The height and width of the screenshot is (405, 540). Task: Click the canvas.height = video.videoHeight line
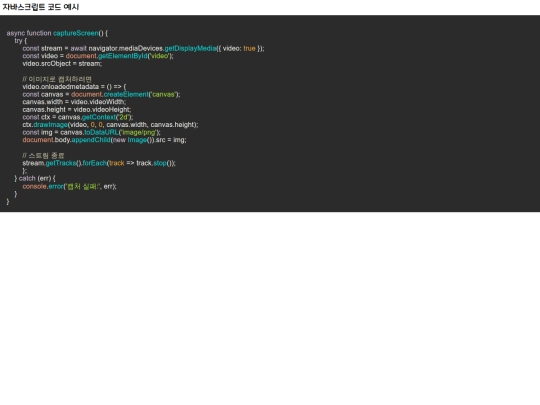coord(77,109)
